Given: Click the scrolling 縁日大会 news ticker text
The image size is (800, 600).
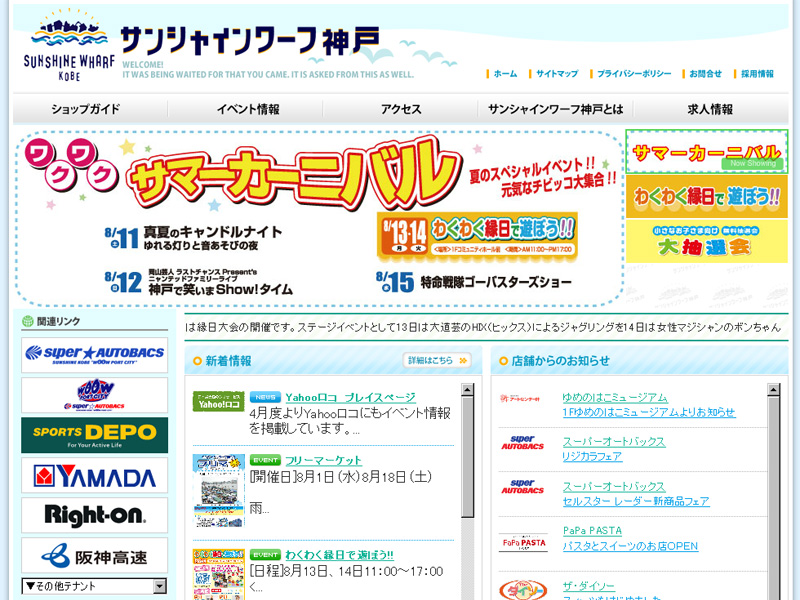Looking at the screenshot, I should 483,328.
